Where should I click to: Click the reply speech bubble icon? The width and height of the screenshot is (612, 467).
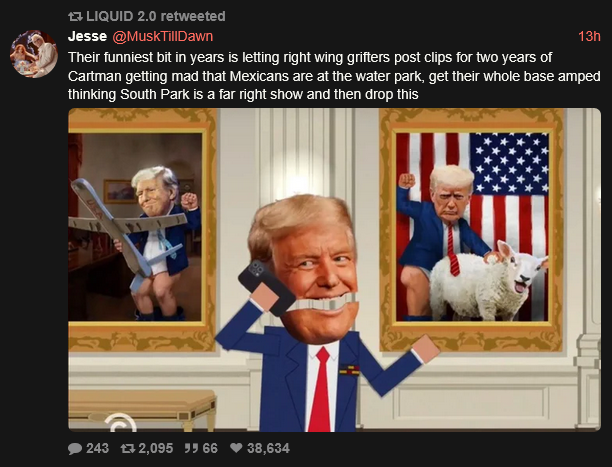(75, 448)
